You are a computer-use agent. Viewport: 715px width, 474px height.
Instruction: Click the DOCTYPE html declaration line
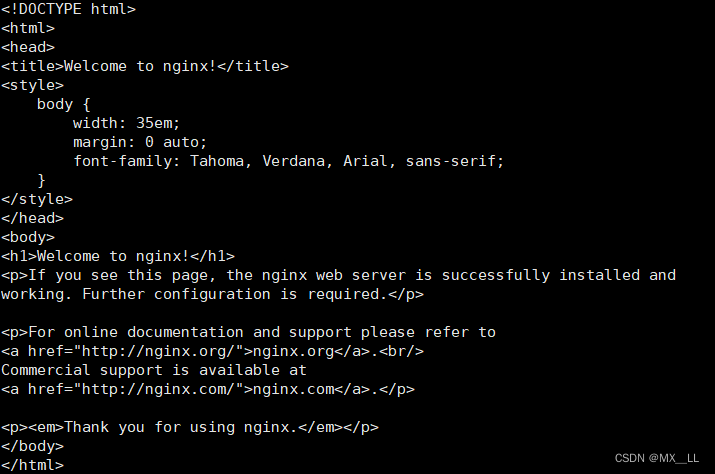[68, 9]
